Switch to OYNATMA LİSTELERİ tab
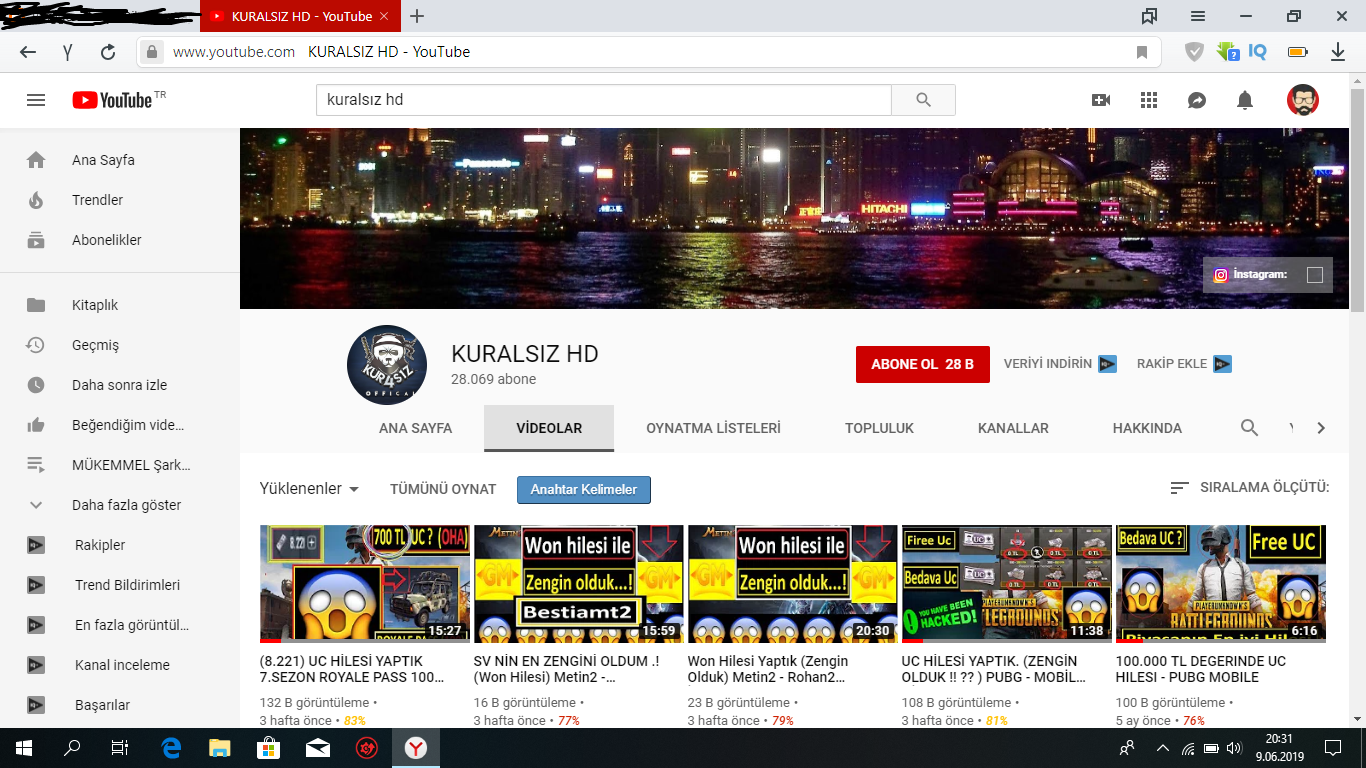The height and width of the screenshot is (768, 1366). pyautogui.click(x=713, y=428)
